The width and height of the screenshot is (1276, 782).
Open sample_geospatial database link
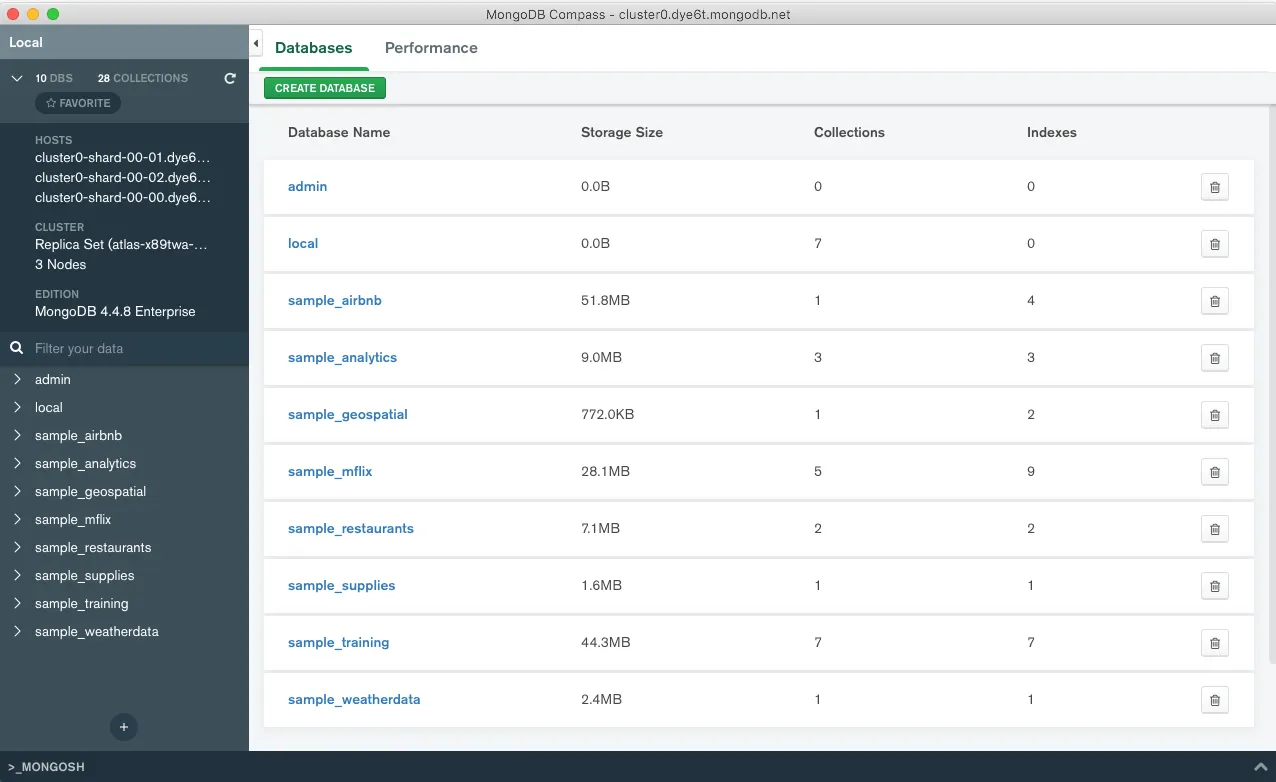348,414
